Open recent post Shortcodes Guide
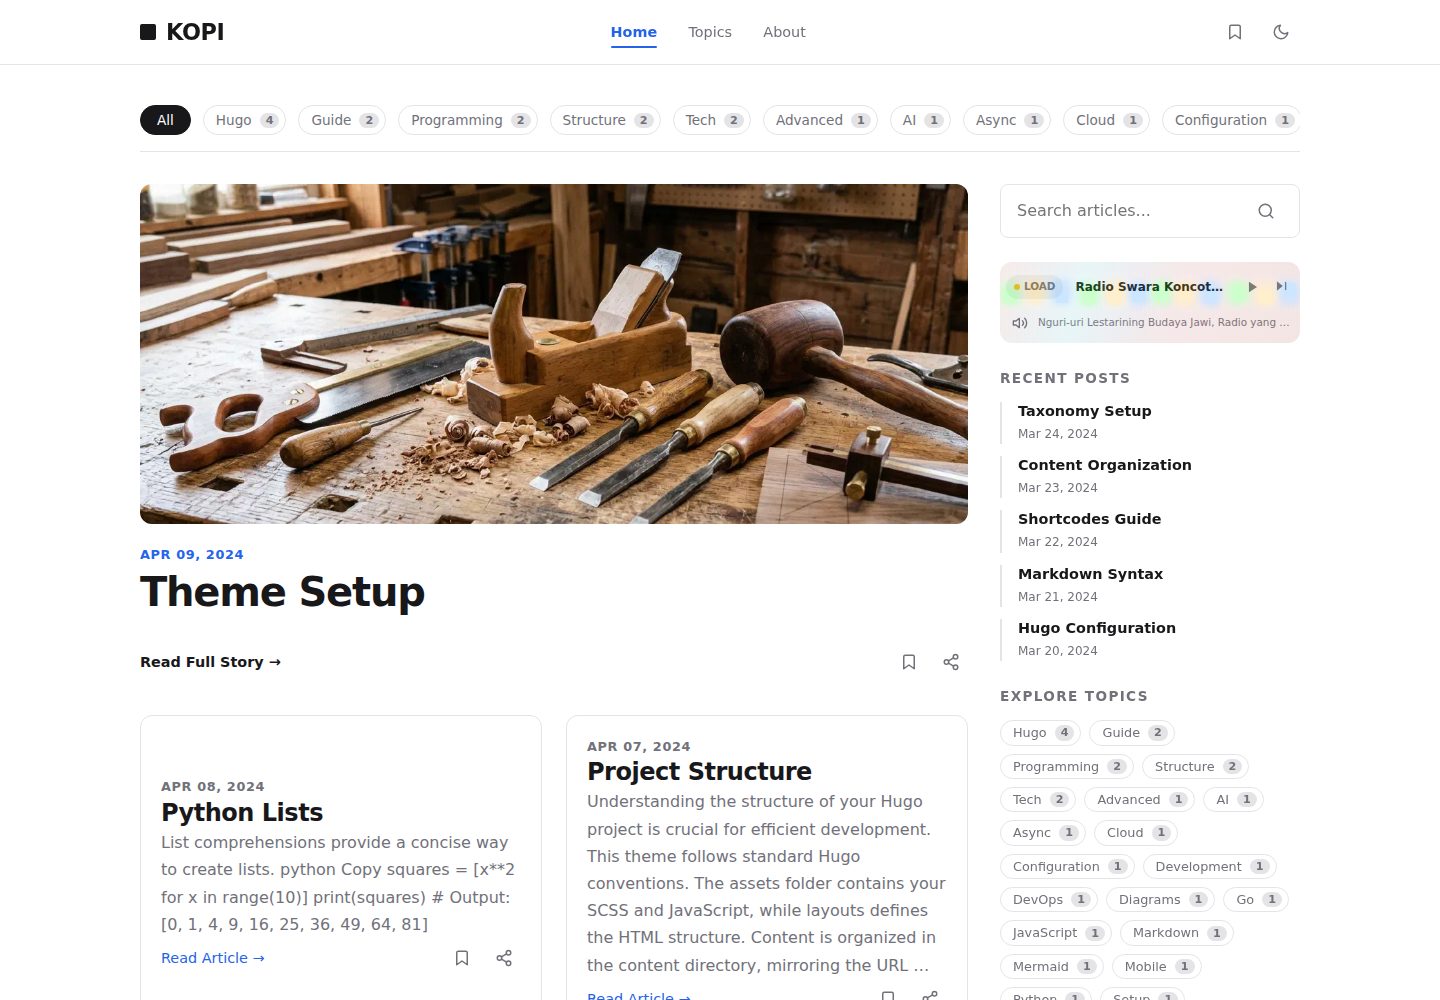Screen dimensions: 1440x1000 click(x=1089, y=519)
